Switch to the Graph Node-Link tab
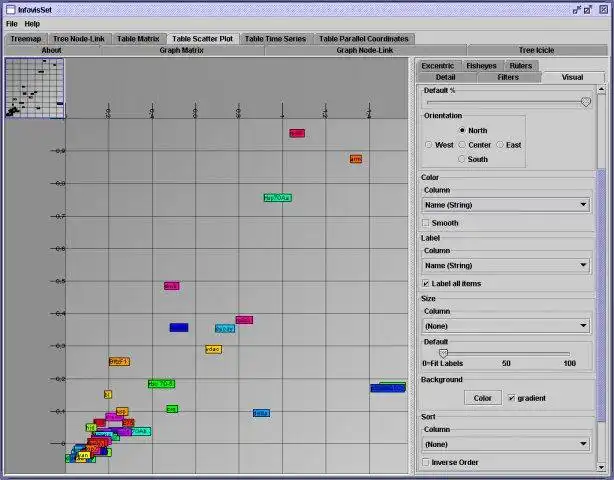Image resolution: width=614 pixels, height=480 pixels. tap(365, 50)
